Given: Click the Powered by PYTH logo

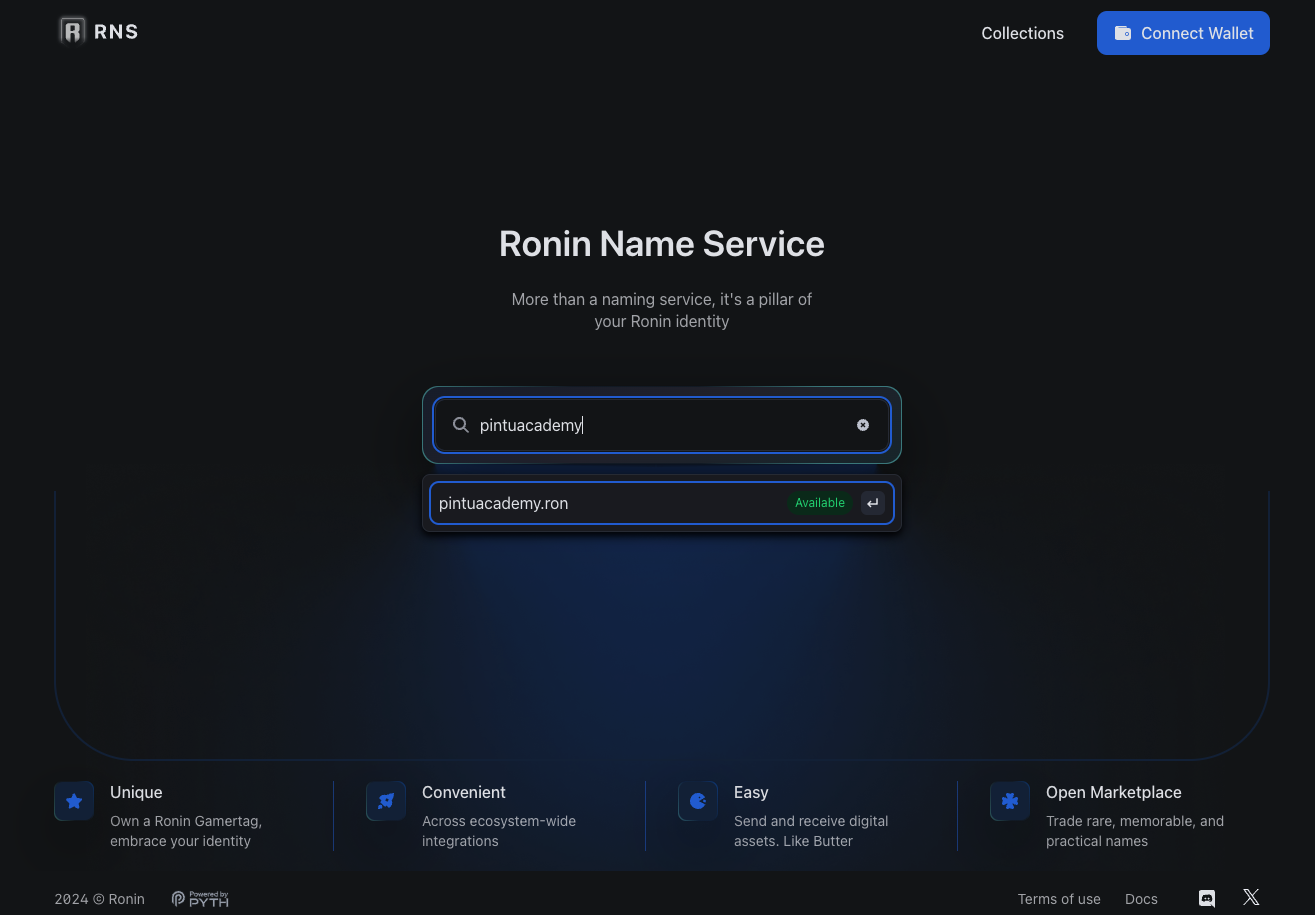Looking at the screenshot, I should point(199,898).
